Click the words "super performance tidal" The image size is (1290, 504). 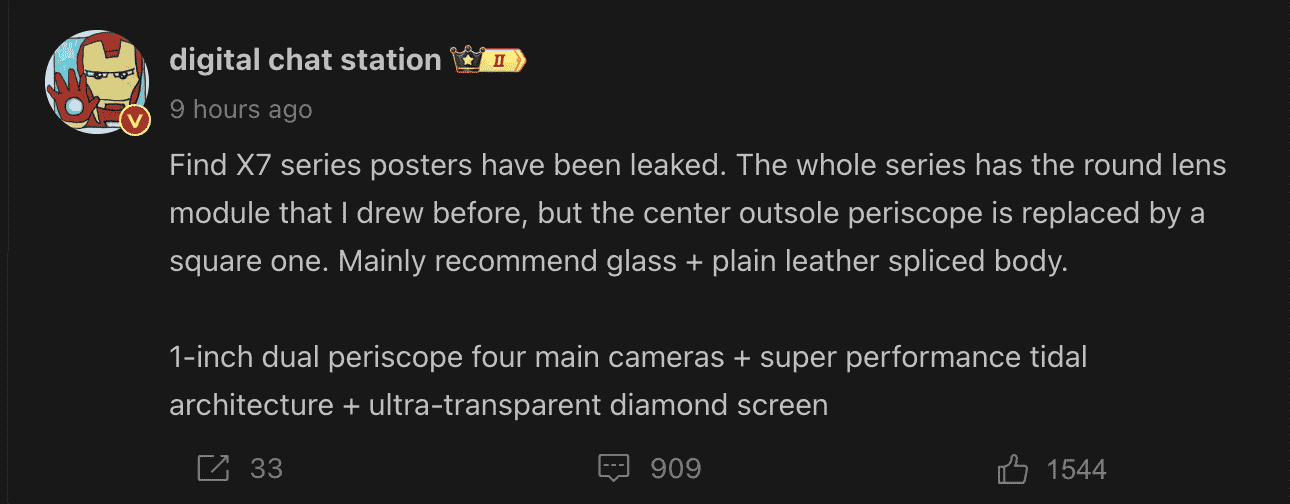[923, 357]
